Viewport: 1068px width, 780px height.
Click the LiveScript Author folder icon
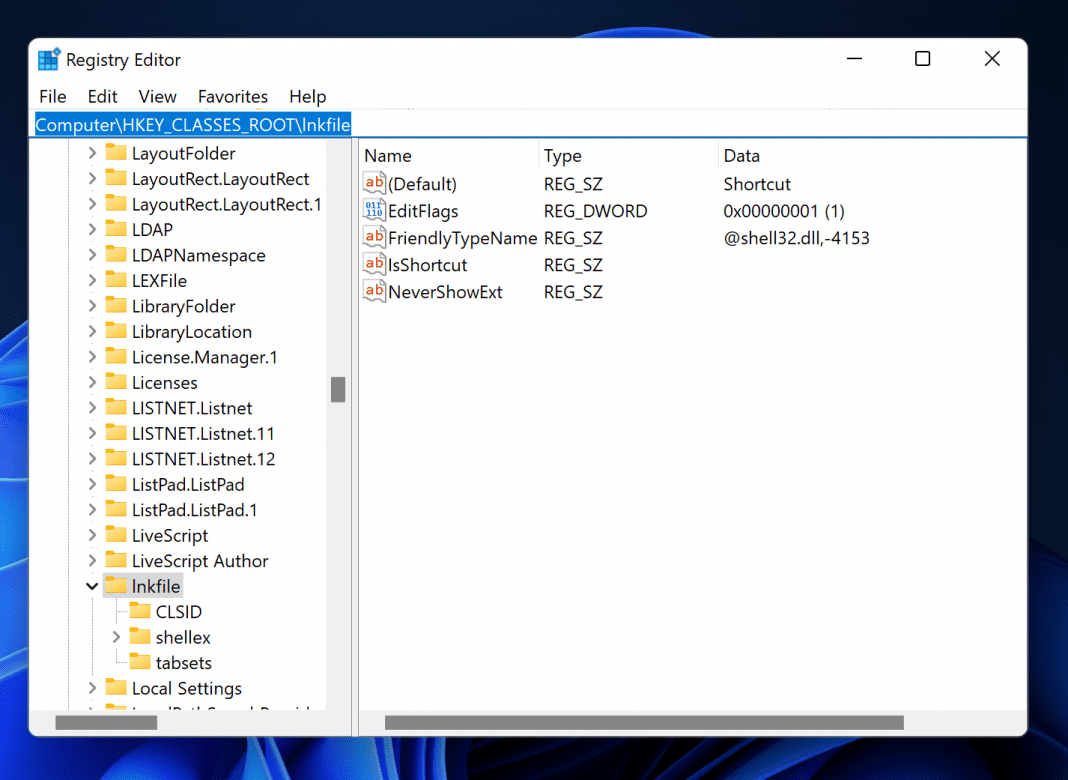tap(117, 561)
